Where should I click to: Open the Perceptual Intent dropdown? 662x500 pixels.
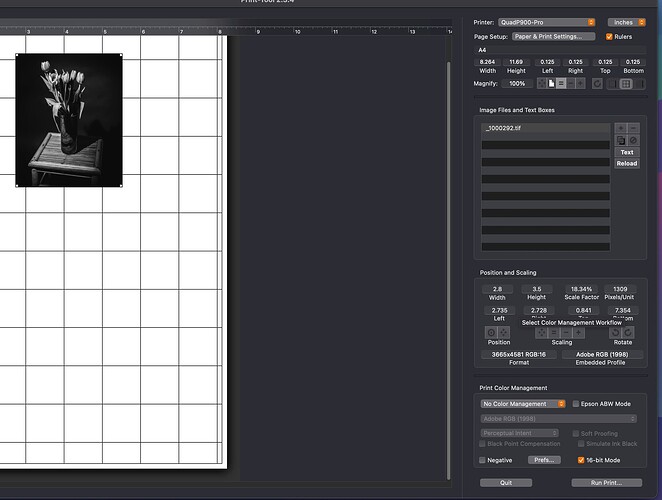coord(519,433)
